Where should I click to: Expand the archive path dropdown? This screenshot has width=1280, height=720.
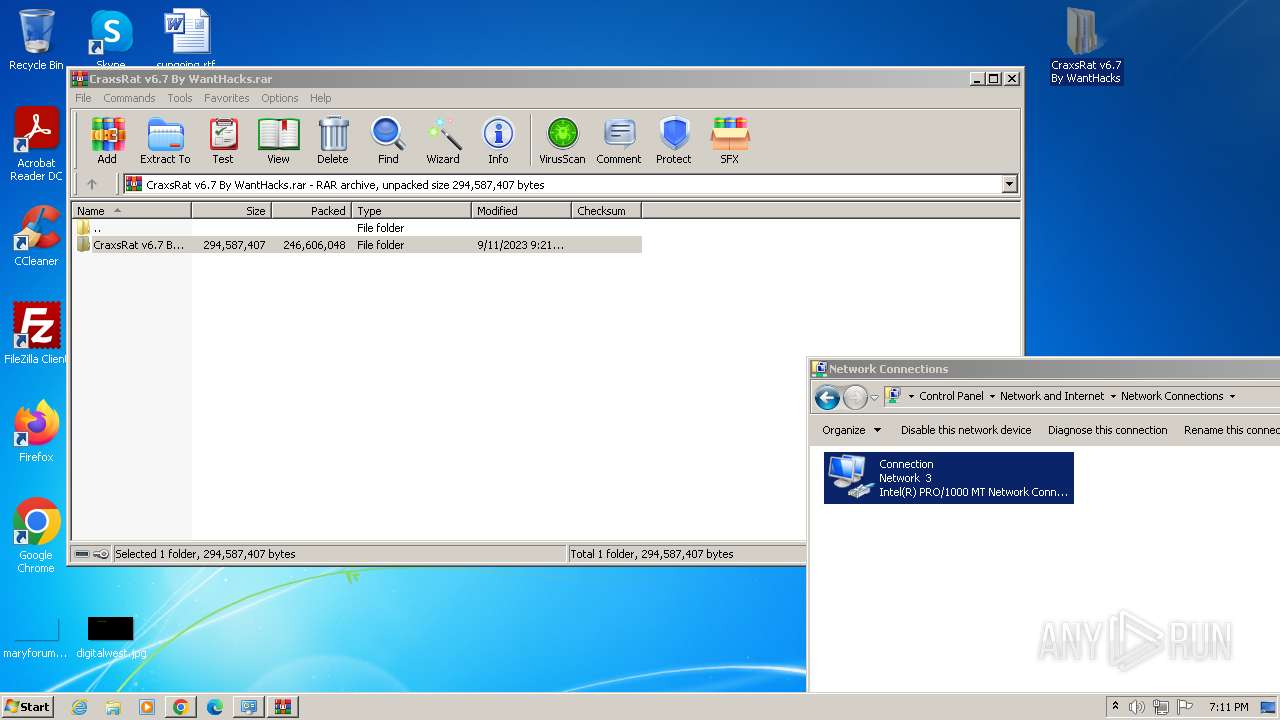pos(1009,184)
